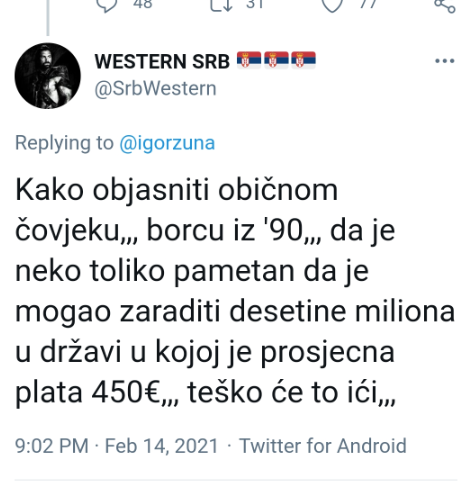
Task: Open WESTERN SRB's profile picture
Action: click(x=48, y=76)
